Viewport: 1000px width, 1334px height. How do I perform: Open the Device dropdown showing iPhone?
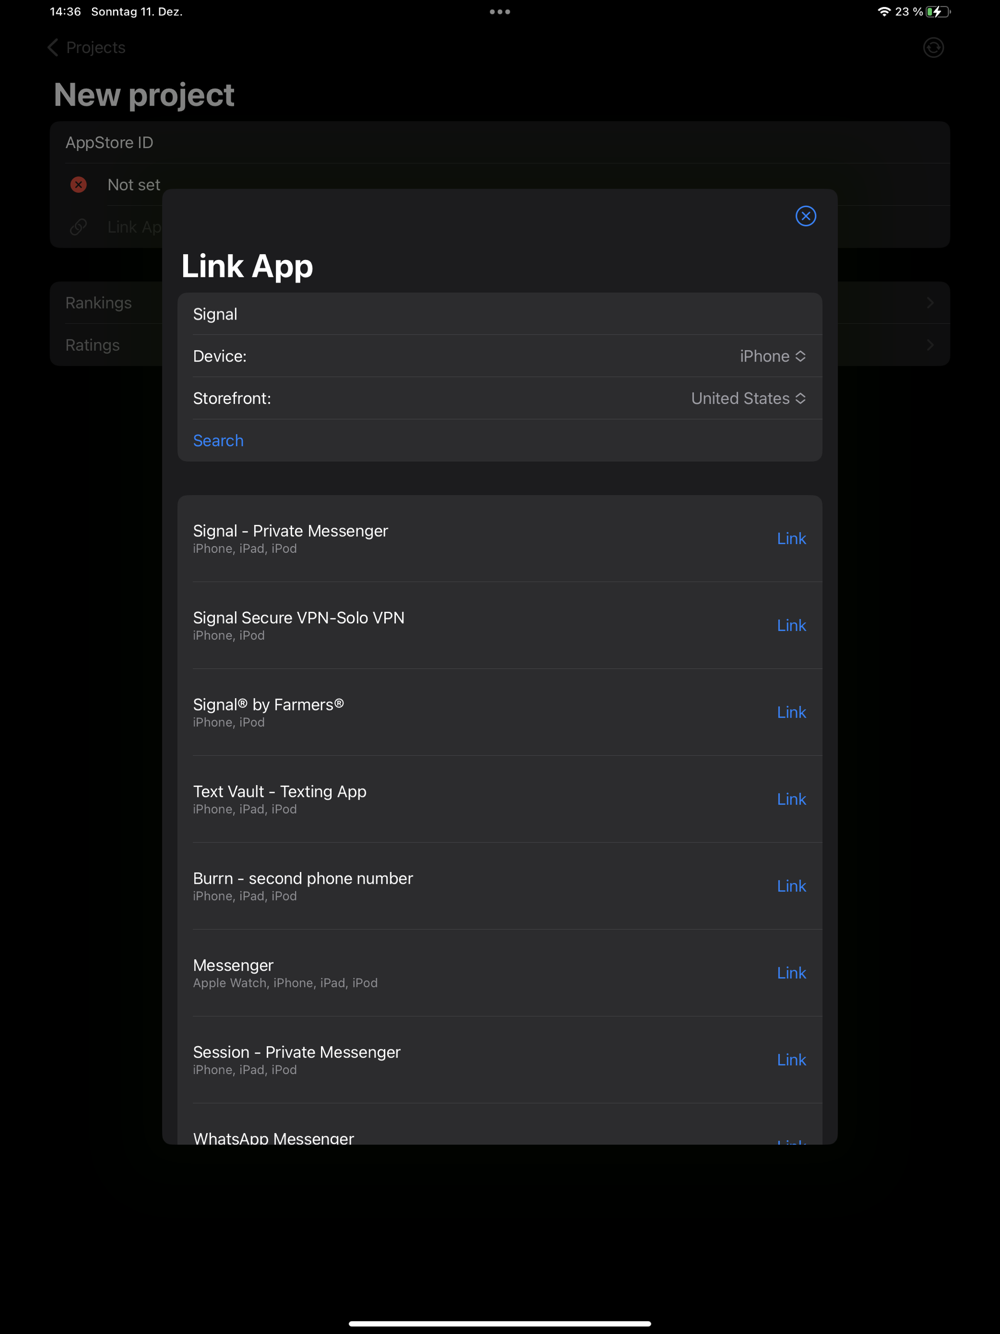tap(772, 356)
